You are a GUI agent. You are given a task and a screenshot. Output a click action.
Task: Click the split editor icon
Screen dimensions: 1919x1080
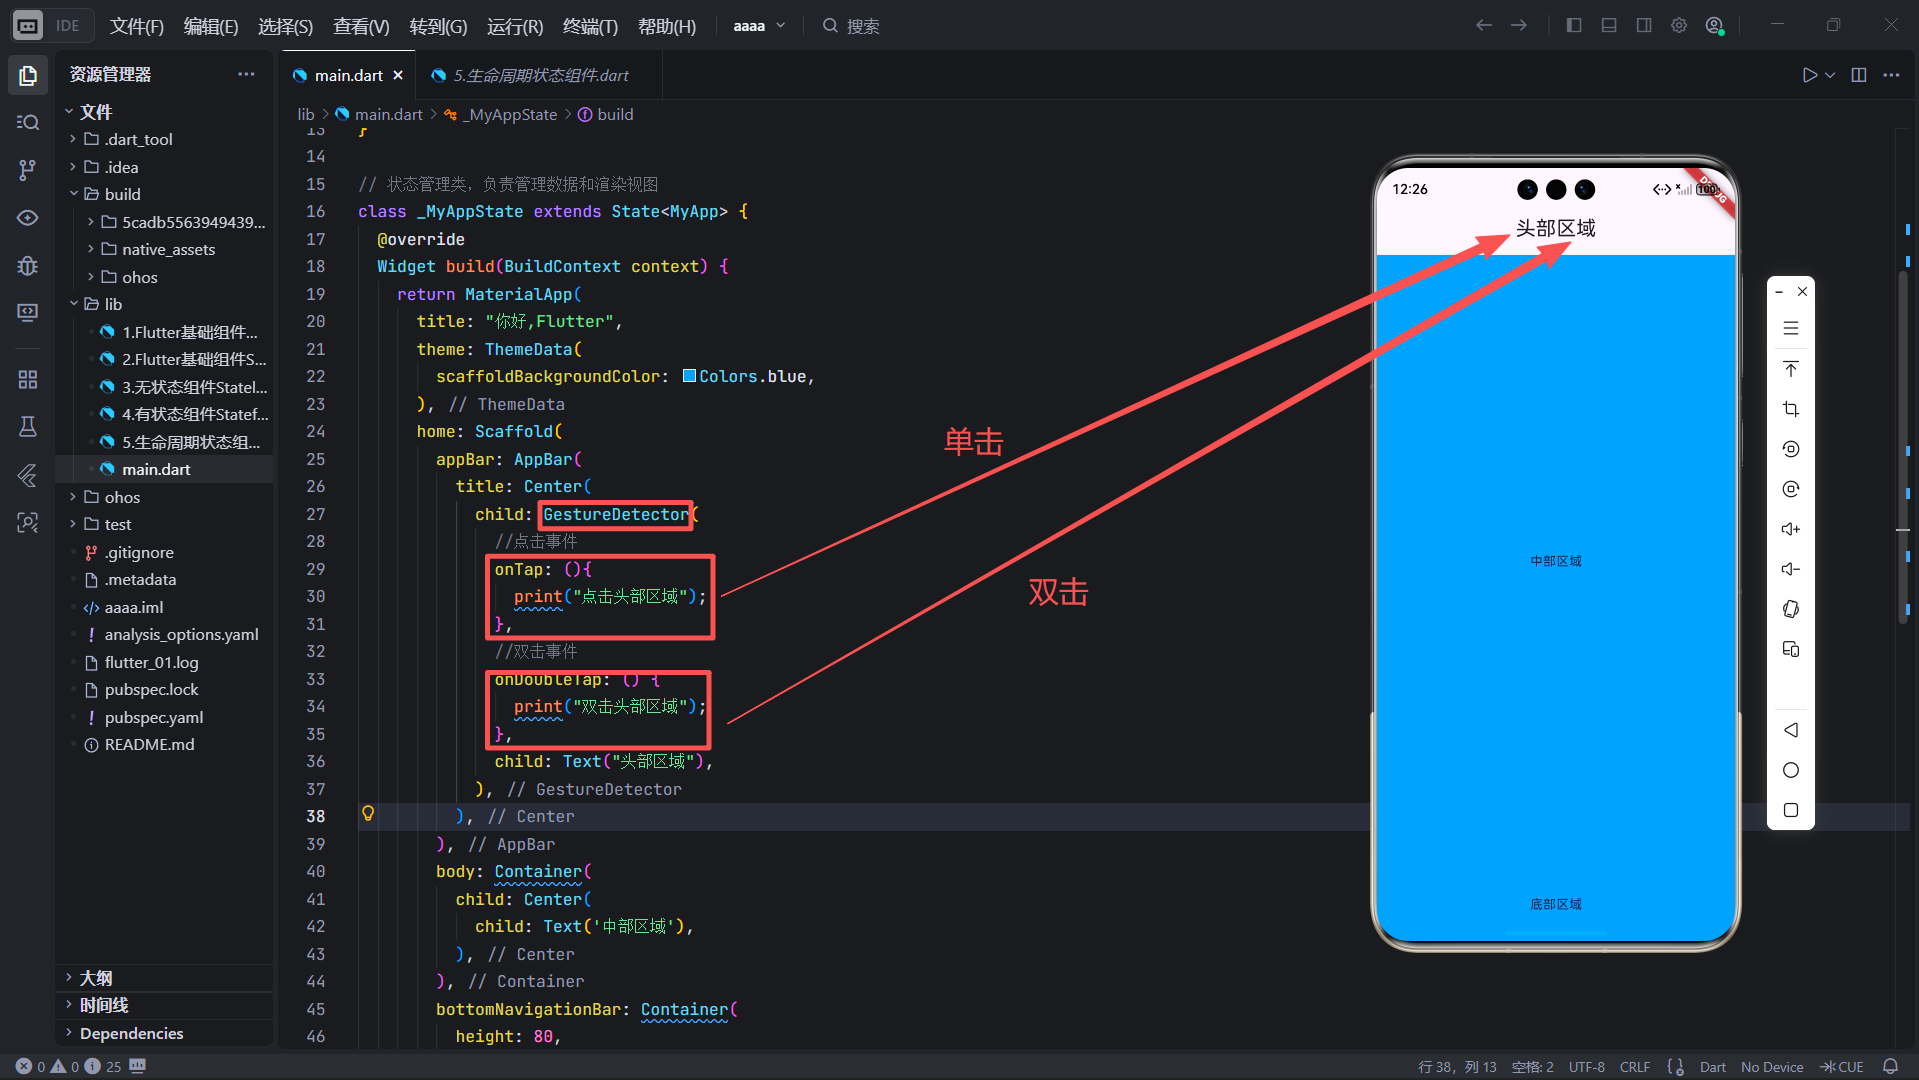(x=1859, y=75)
